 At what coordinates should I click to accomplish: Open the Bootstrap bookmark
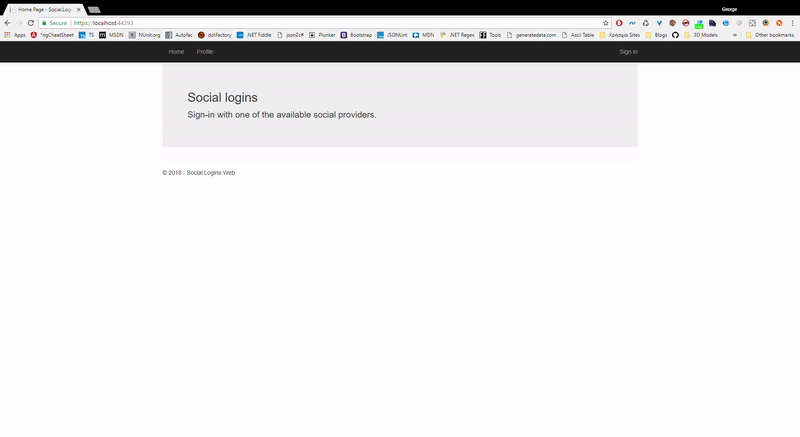point(356,35)
